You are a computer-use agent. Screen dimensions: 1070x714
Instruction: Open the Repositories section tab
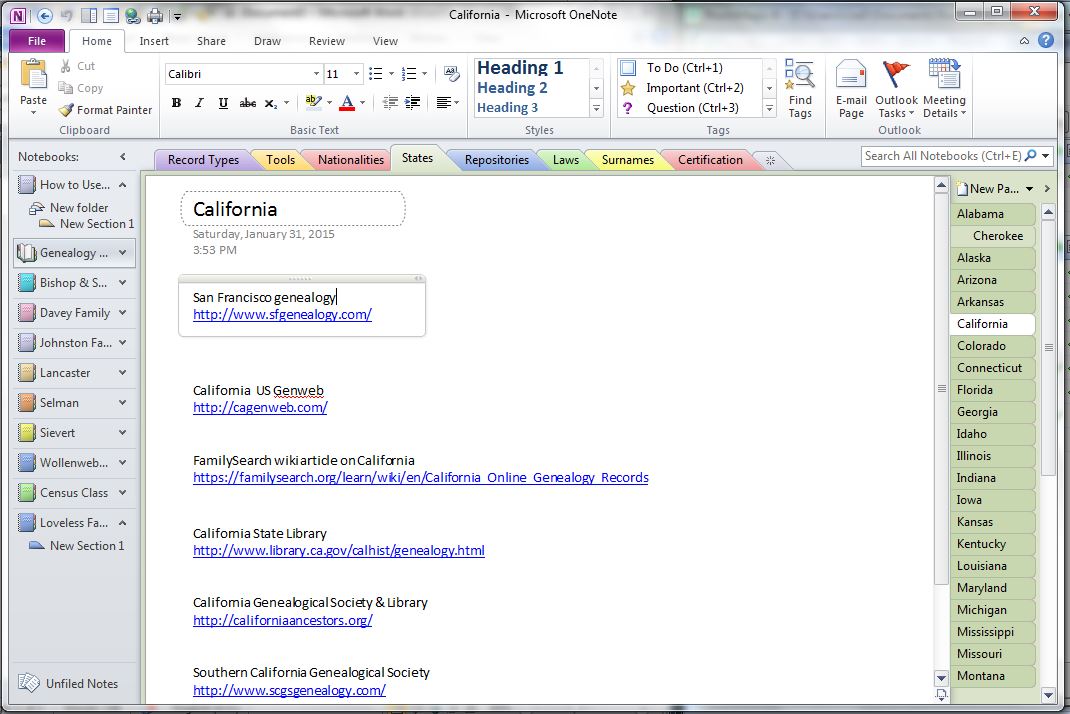497,160
